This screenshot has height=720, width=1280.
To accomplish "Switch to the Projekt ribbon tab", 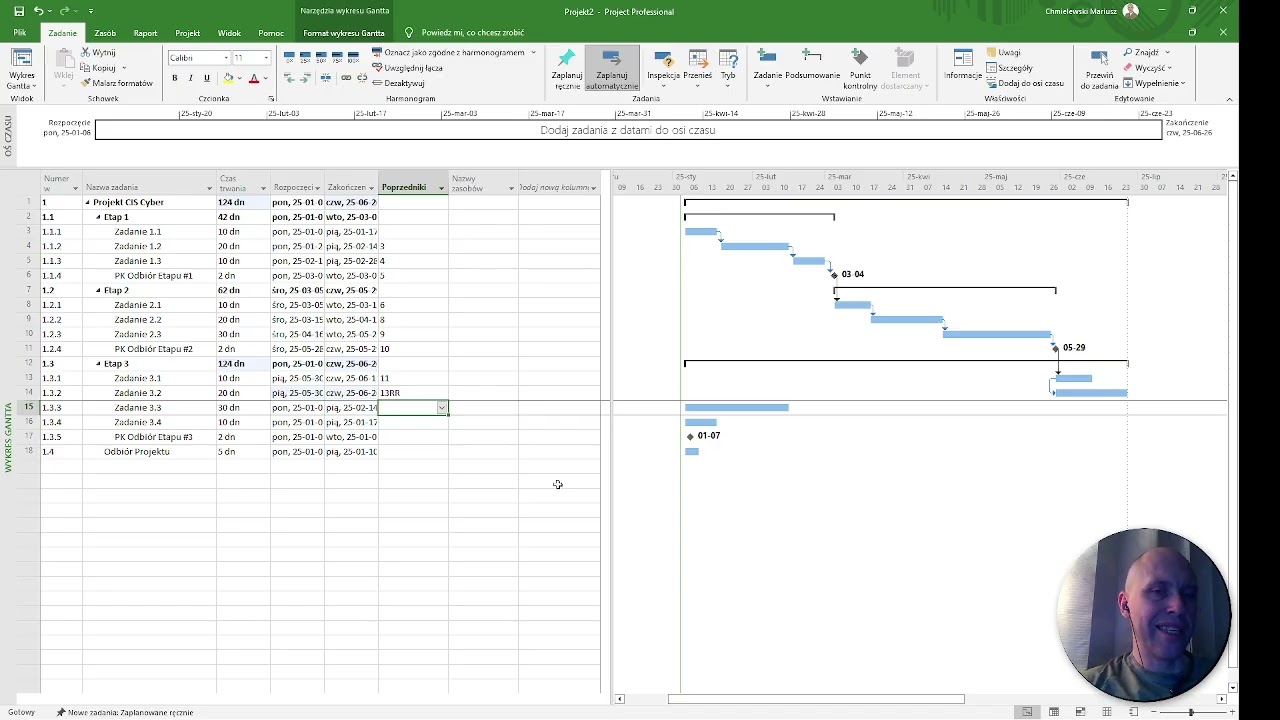I will click(x=188, y=33).
